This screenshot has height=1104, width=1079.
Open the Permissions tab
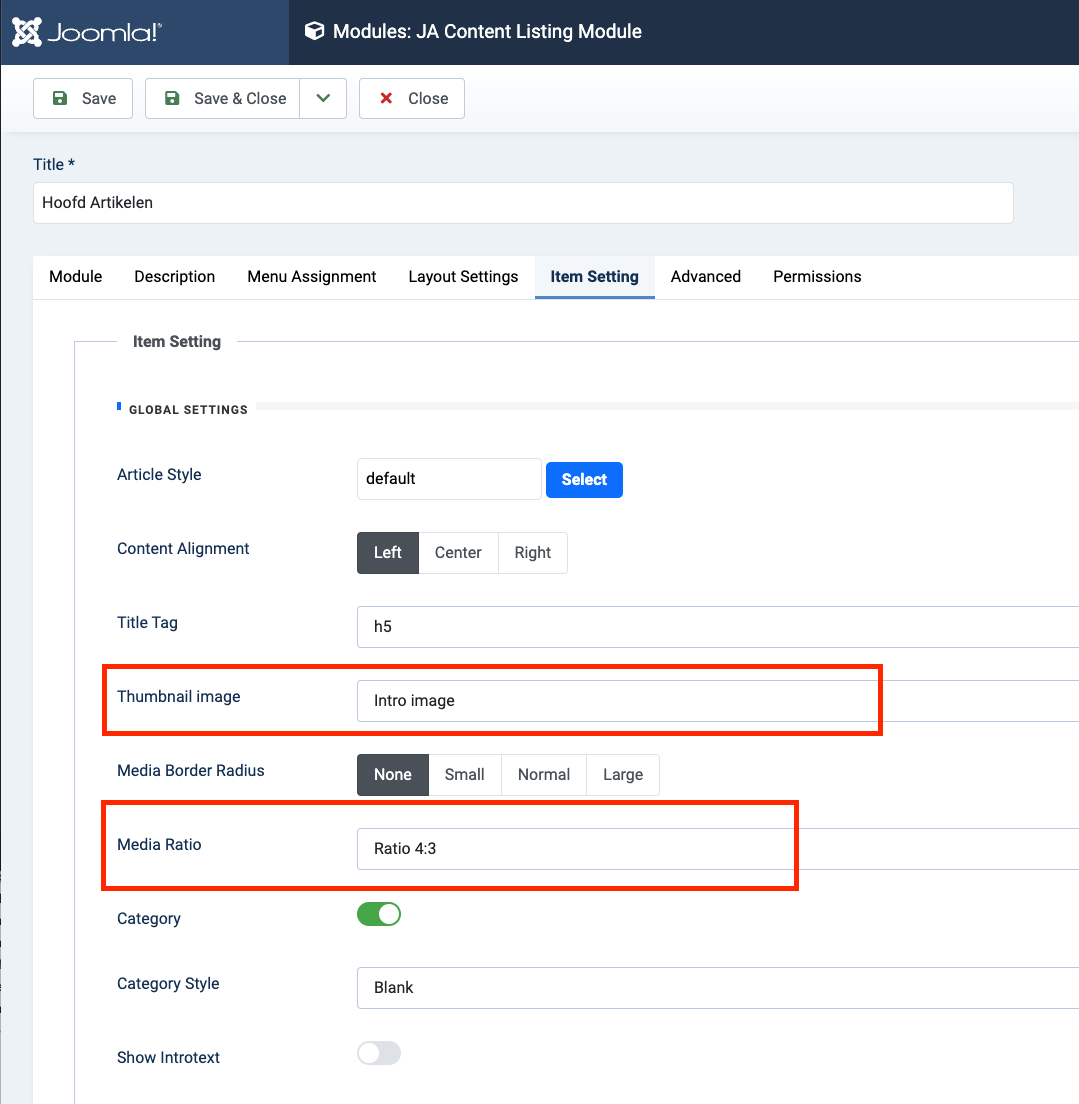(817, 277)
